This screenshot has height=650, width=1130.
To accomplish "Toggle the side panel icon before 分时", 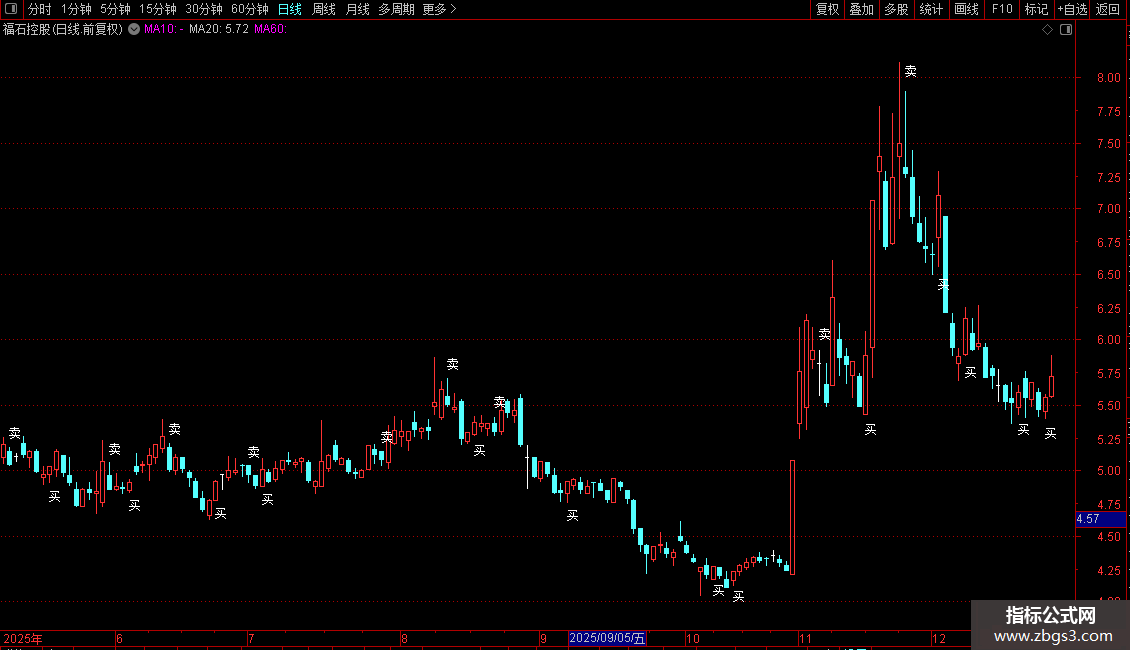I will (x=11, y=9).
